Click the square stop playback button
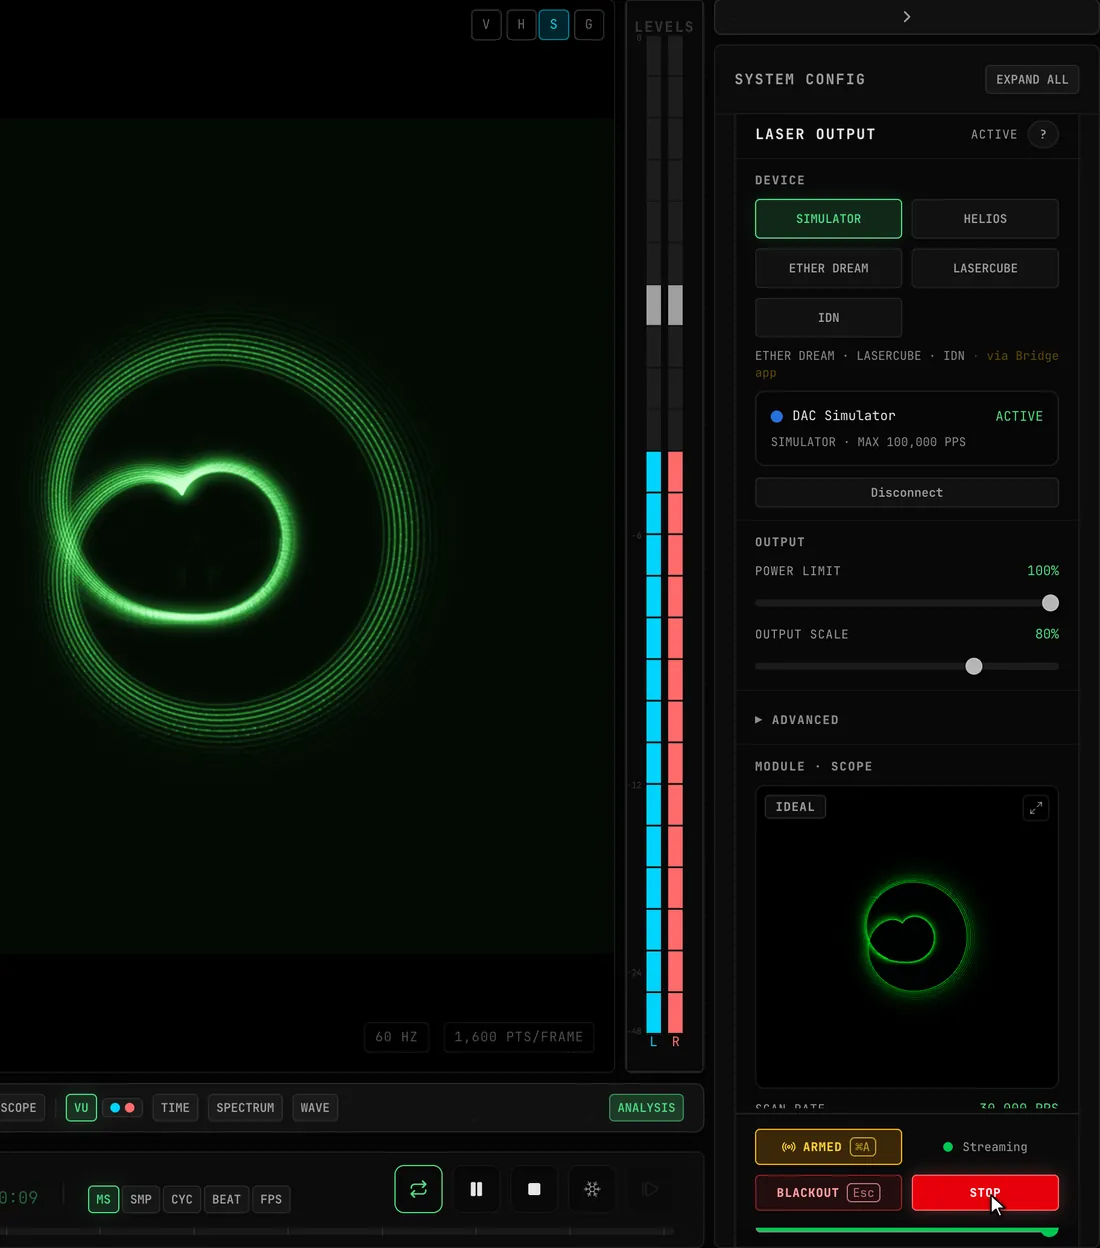The image size is (1100, 1248). 534,1189
